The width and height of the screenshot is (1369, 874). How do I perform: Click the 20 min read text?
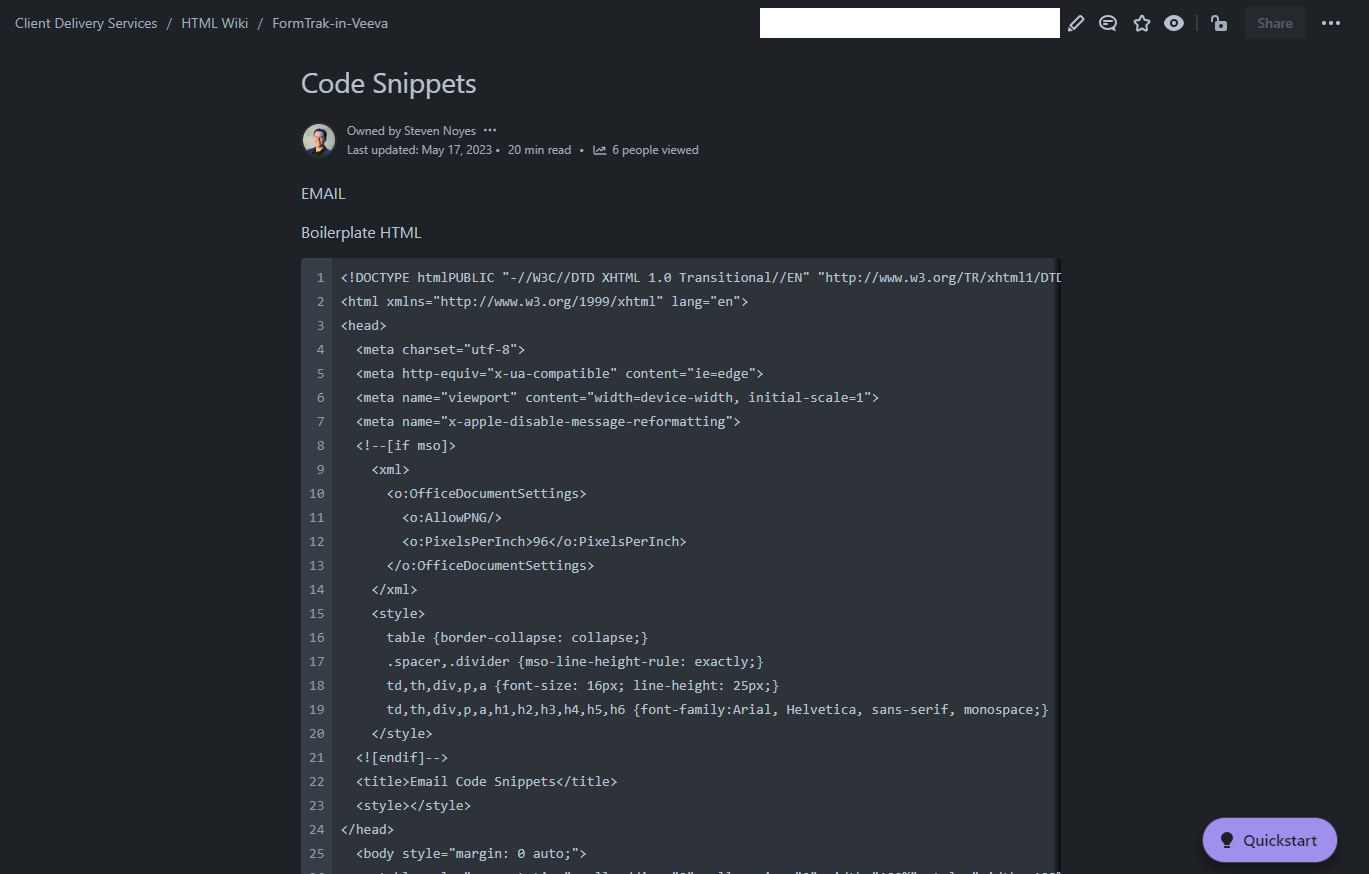[540, 150]
